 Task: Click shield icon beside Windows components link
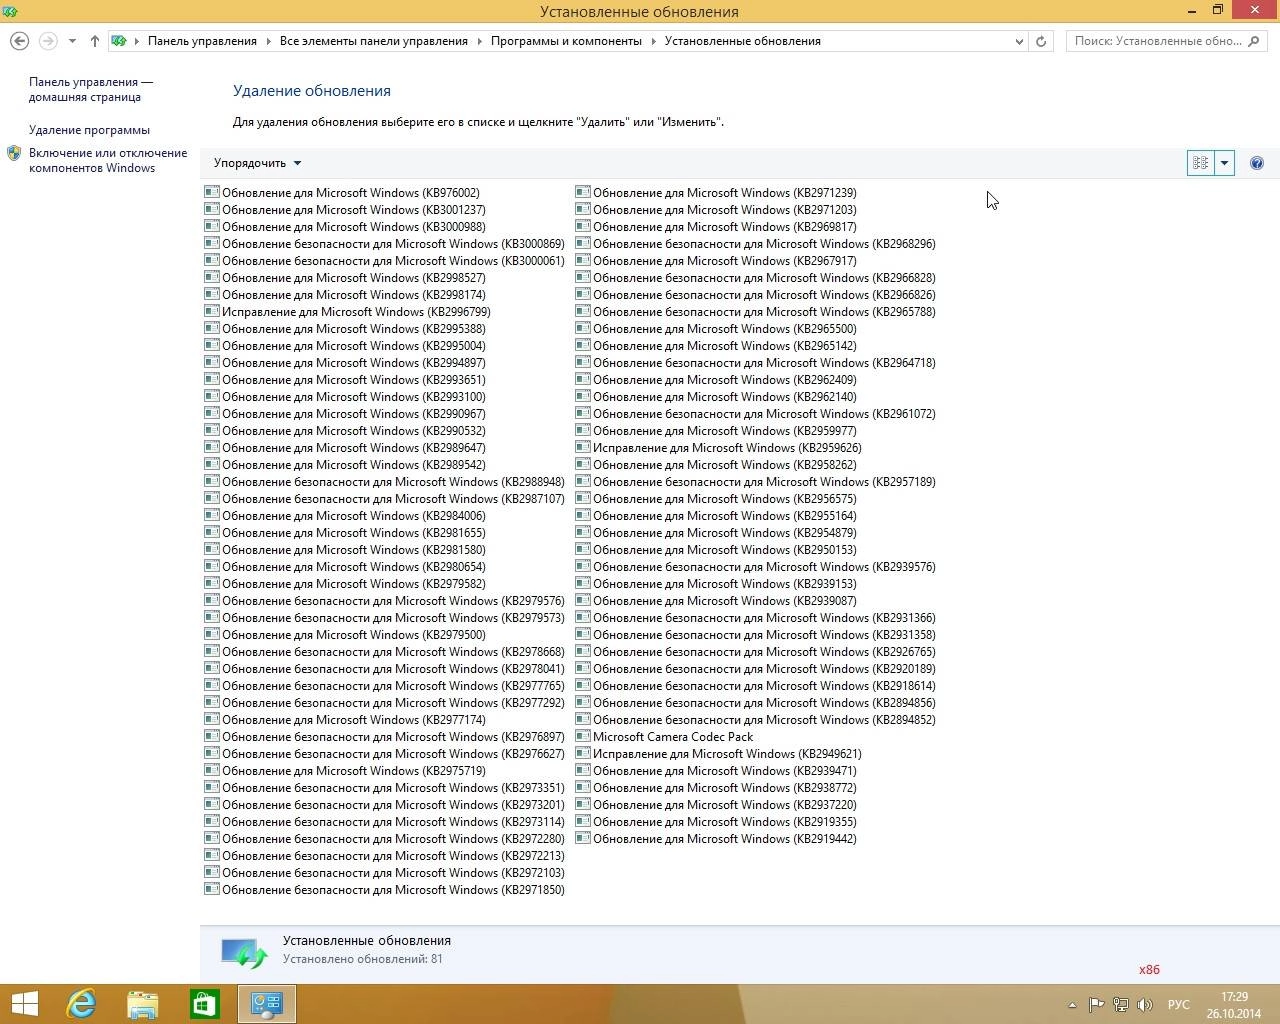click(x=14, y=153)
